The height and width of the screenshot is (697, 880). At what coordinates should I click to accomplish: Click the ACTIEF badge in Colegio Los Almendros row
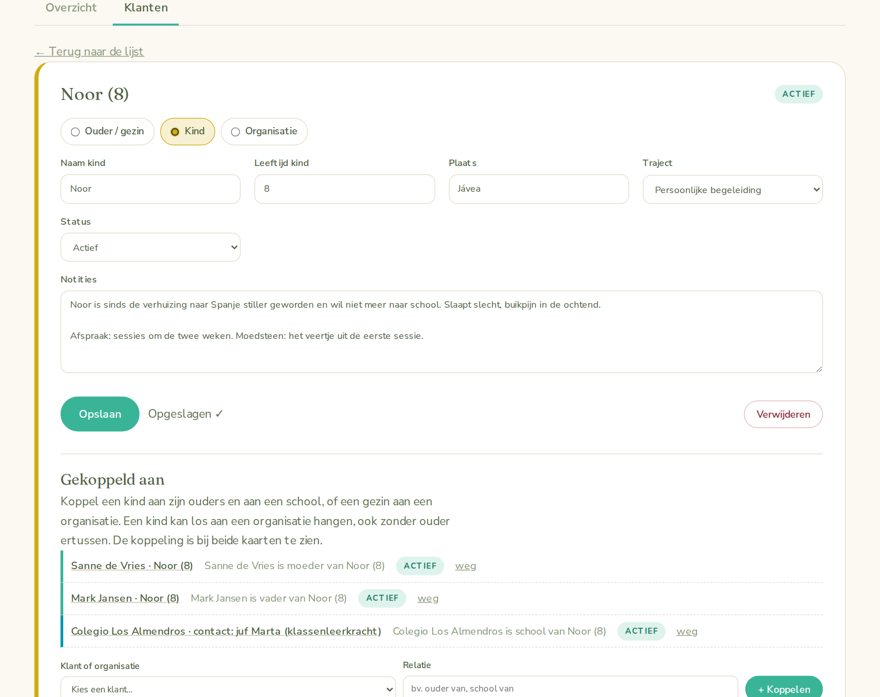[x=641, y=631]
